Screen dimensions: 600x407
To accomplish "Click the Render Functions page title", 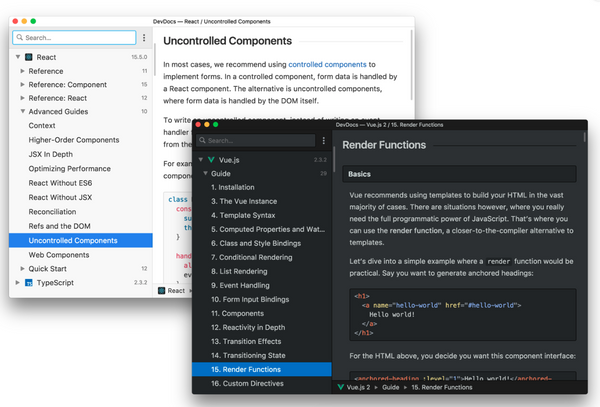I will (x=384, y=145).
